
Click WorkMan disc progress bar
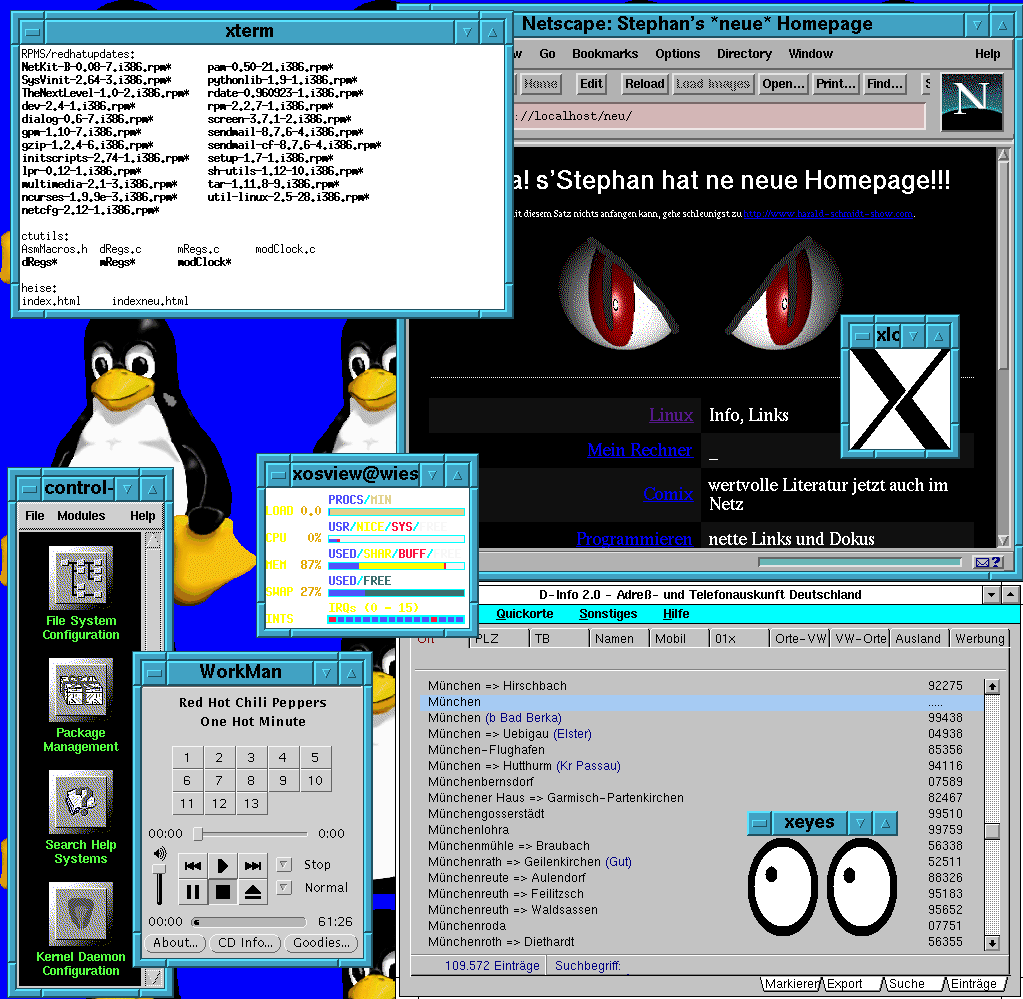249,922
